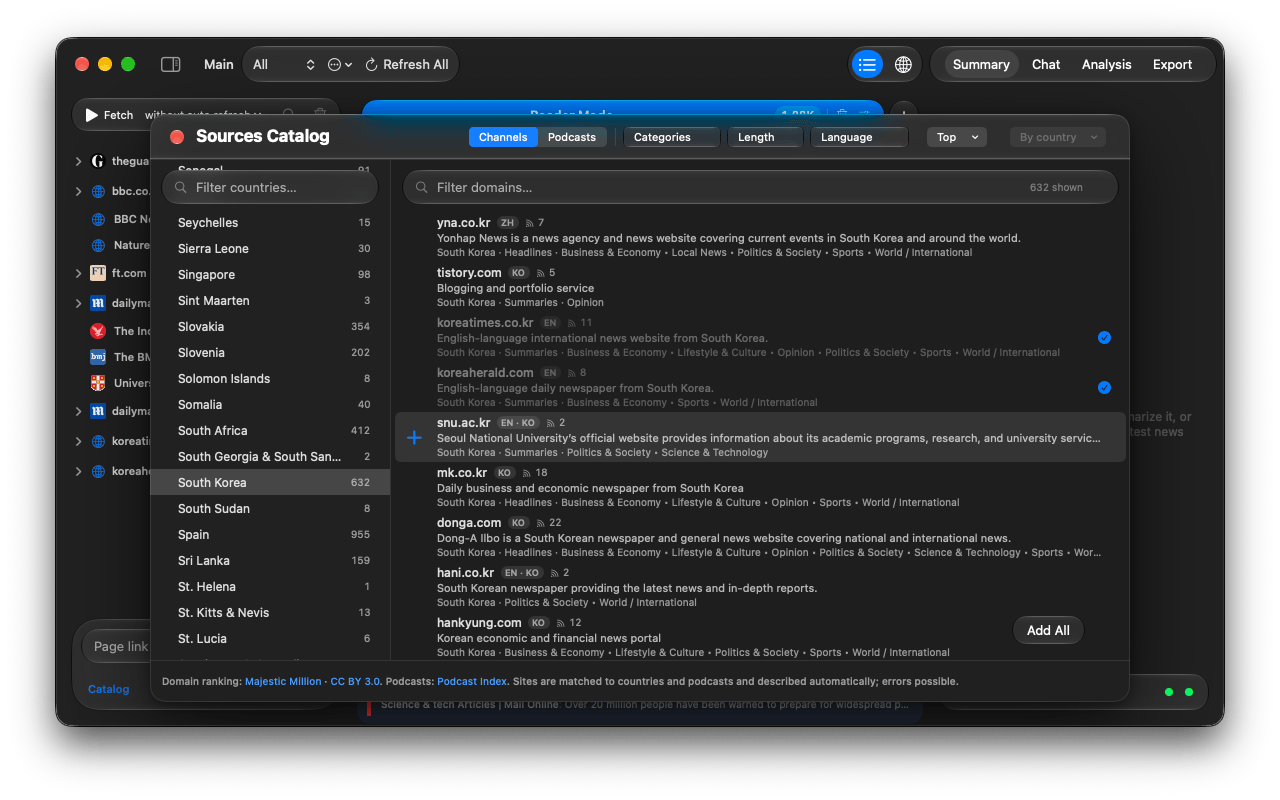This screenshot has height=800, width=1280.
Task: Expand the bbc.co feed row
Action: [x=79, y=191]
